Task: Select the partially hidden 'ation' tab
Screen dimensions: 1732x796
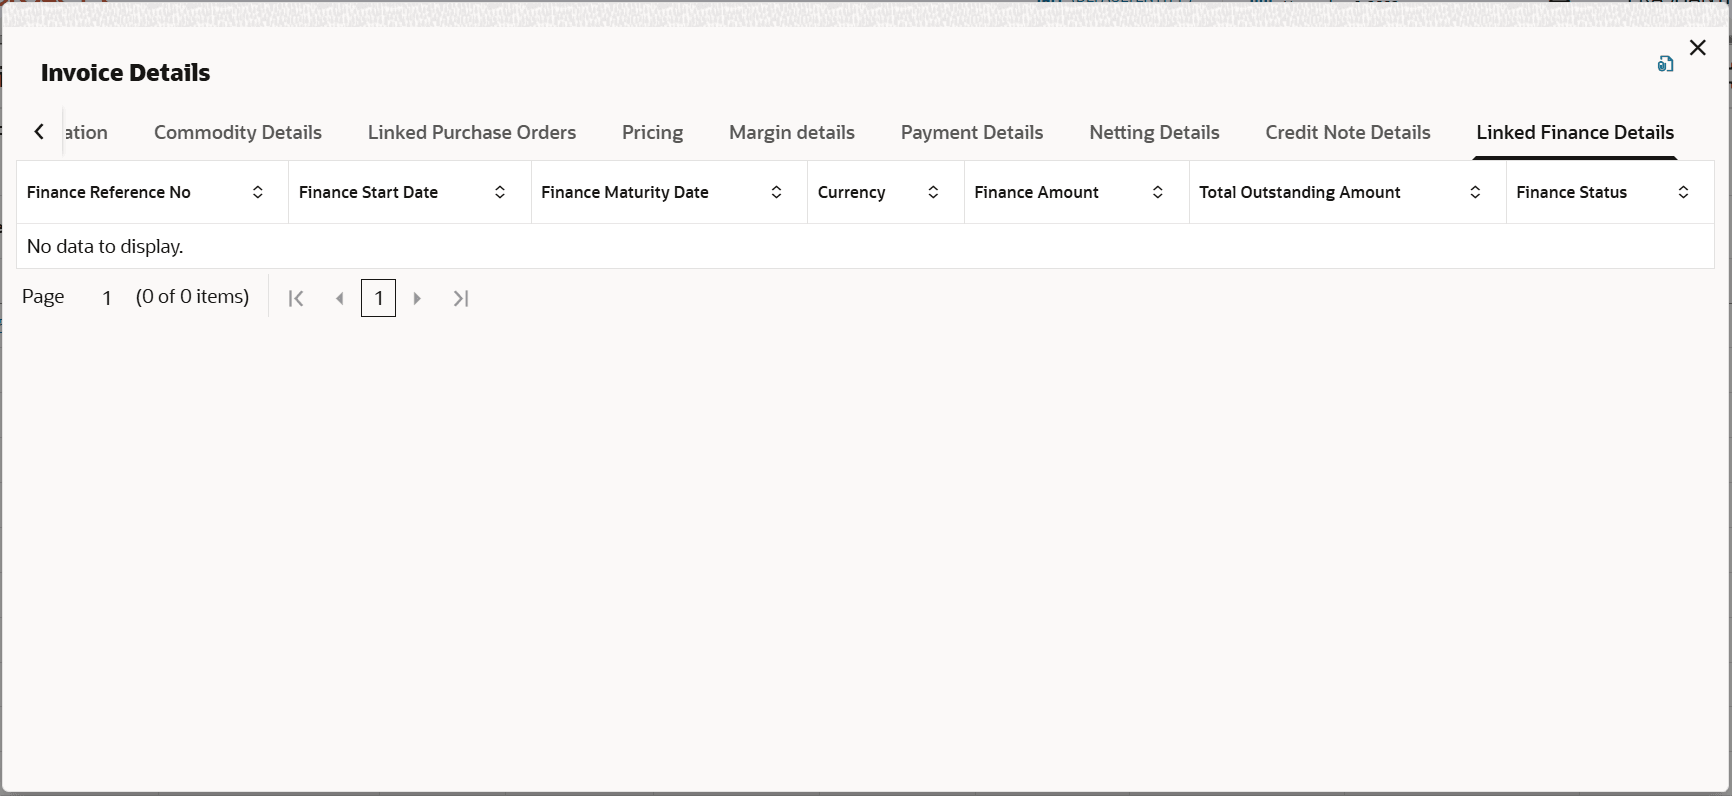Action: (x=86, y=132)
